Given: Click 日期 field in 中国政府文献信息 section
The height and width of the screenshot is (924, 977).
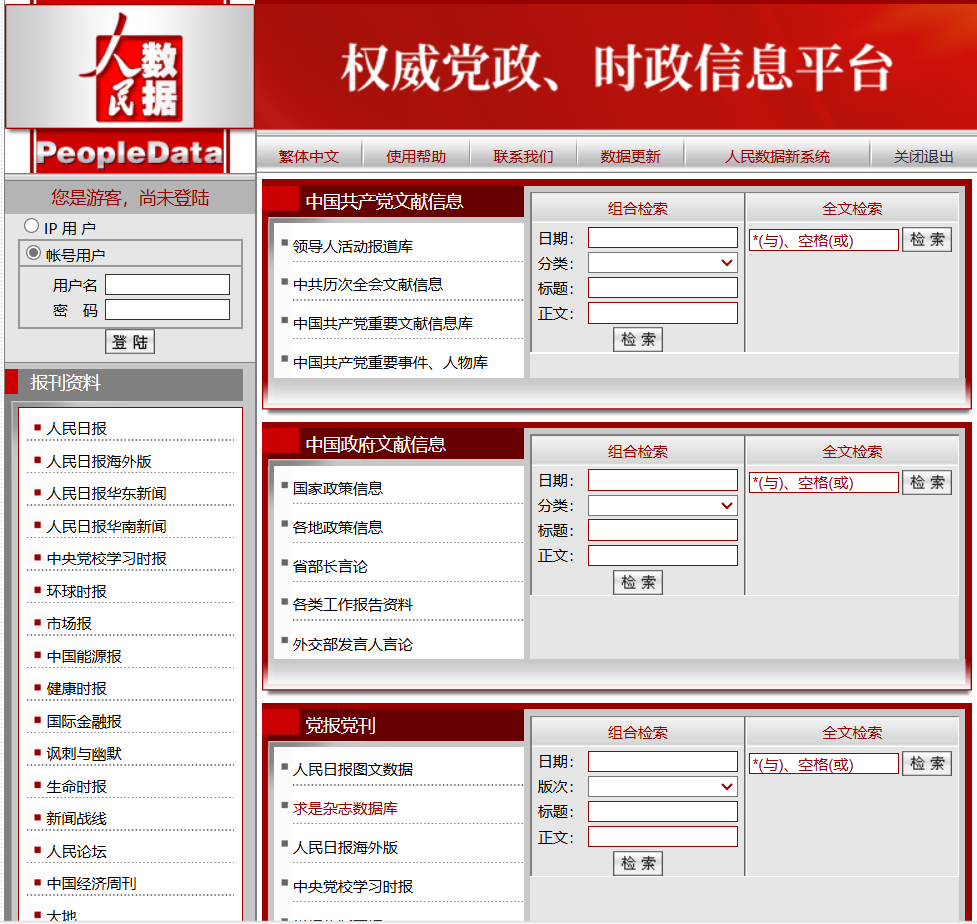Looking at the screenshot, I should point(663,480).
